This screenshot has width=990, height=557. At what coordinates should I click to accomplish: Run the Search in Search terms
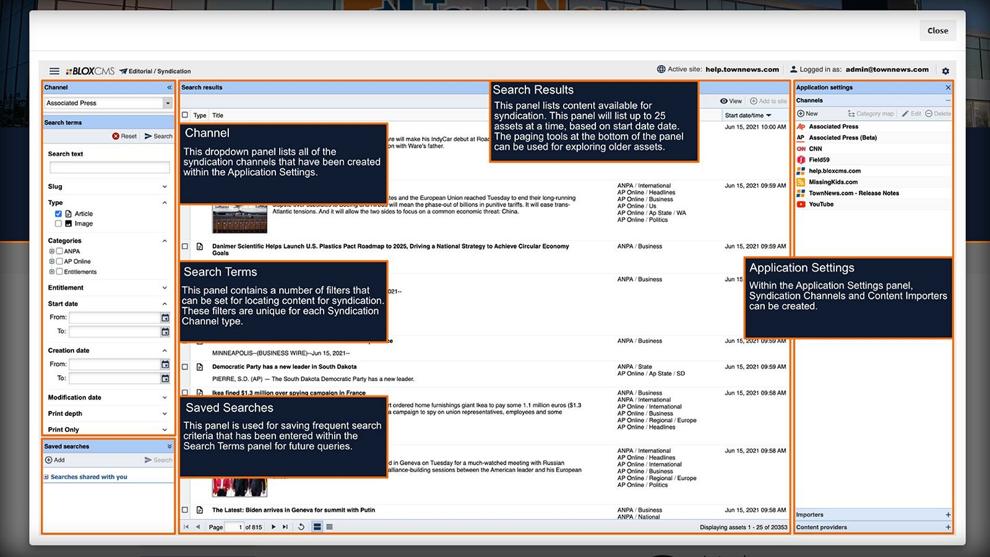point(158,136)
